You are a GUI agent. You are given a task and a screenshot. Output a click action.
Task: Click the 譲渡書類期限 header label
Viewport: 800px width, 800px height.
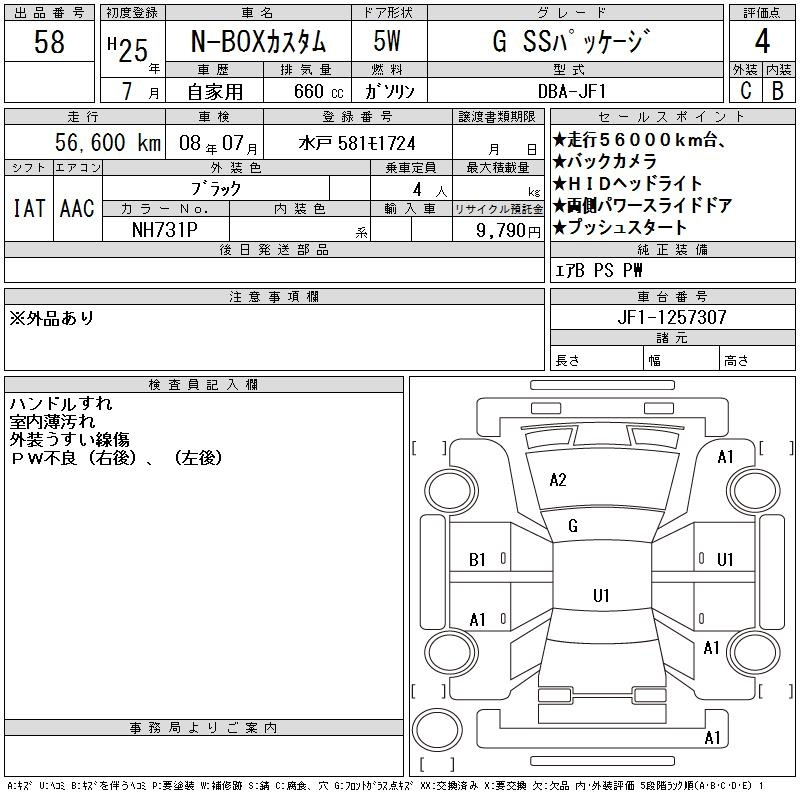coord(497,117)
